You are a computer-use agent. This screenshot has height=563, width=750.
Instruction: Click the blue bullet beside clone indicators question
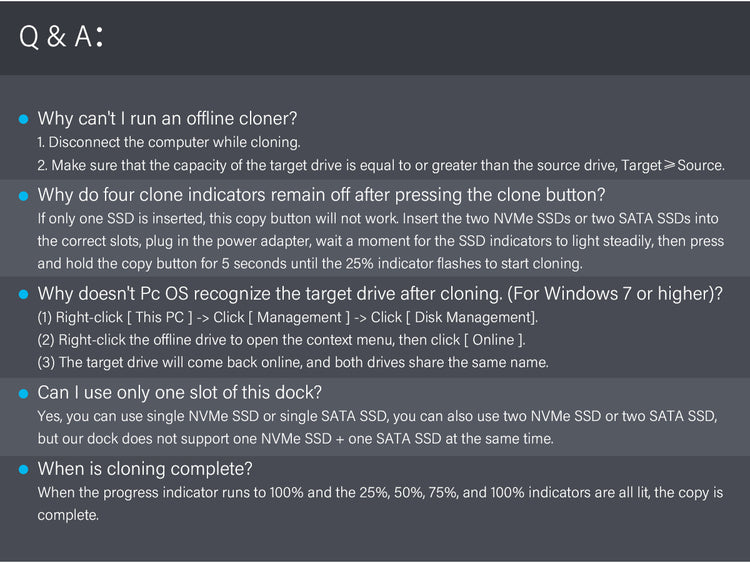coord(23,196)
